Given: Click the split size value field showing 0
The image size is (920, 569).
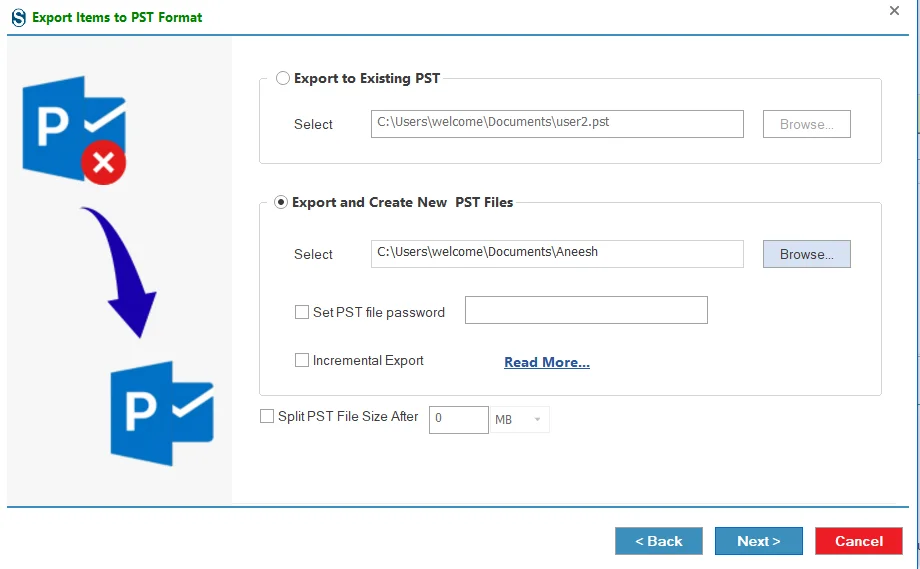Looking at the screenshot, I should point(459,420).
